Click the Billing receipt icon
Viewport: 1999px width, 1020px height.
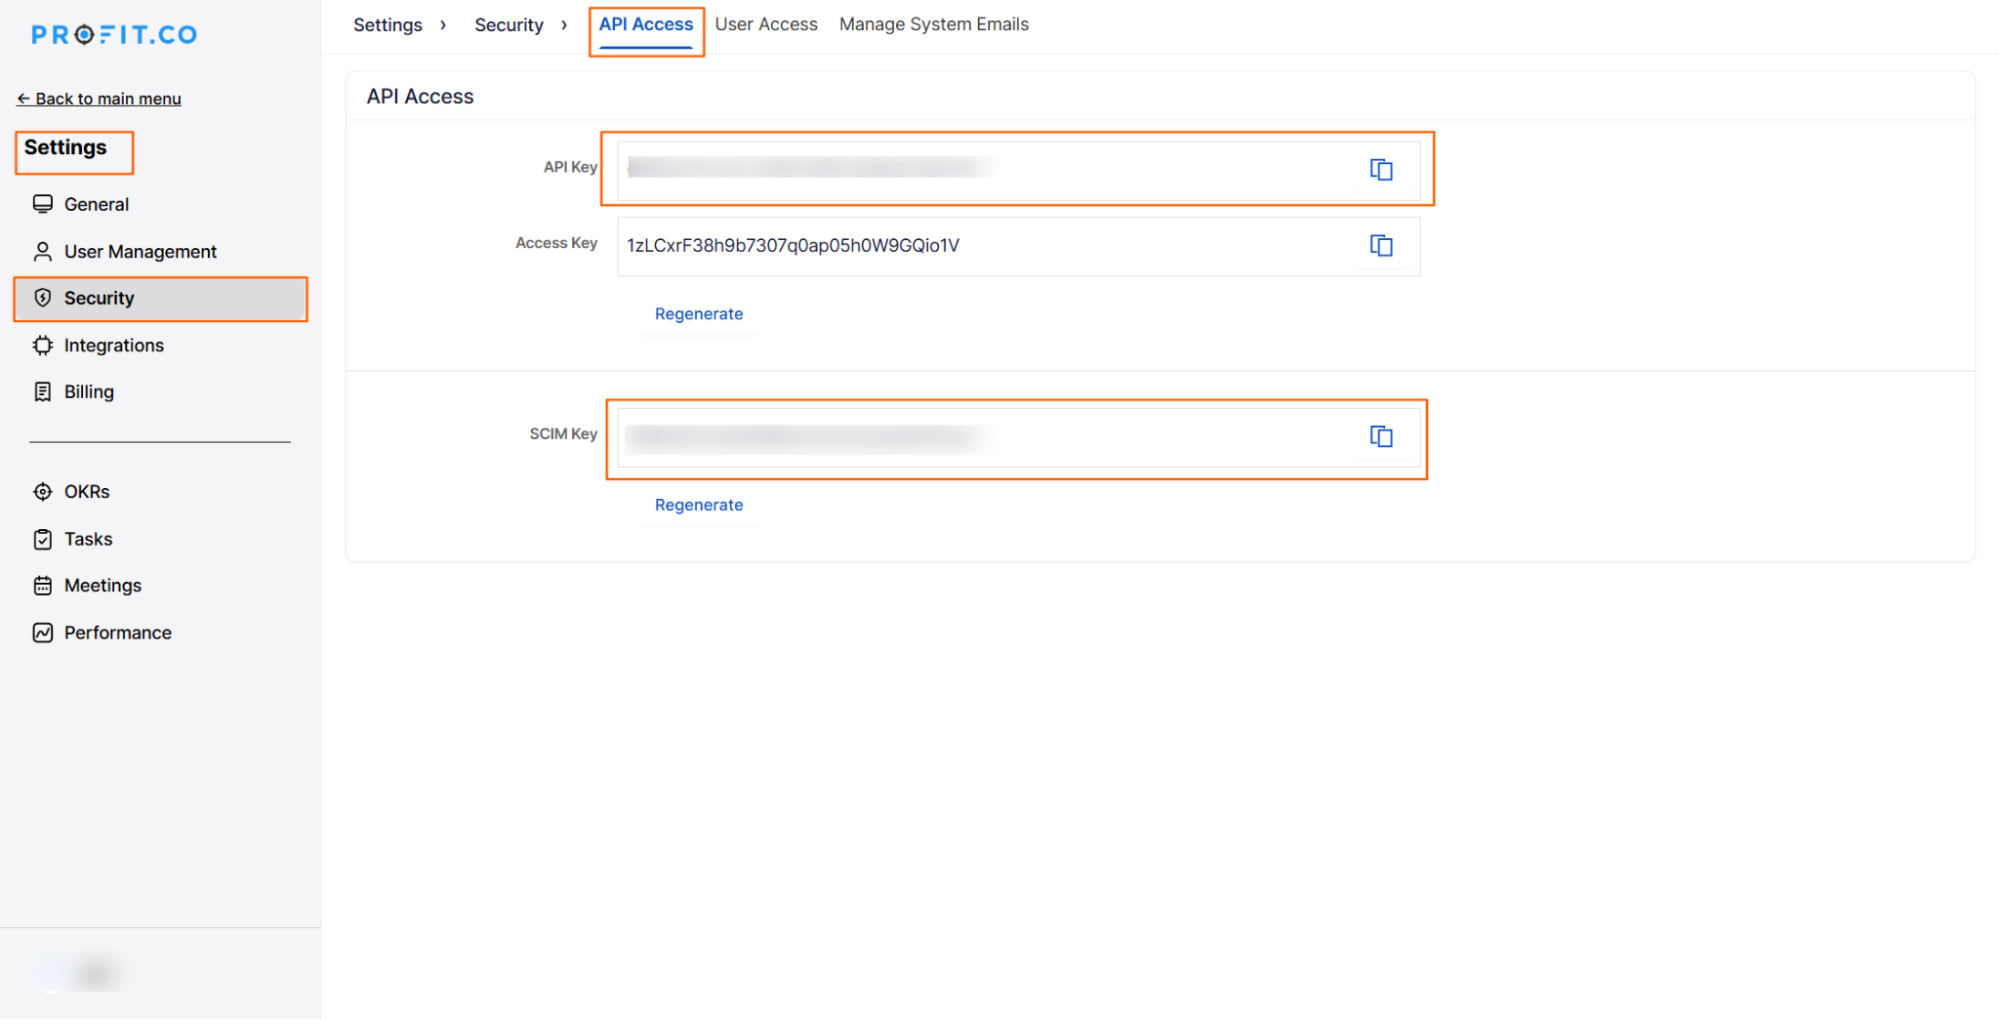click(x=43, y=392)
